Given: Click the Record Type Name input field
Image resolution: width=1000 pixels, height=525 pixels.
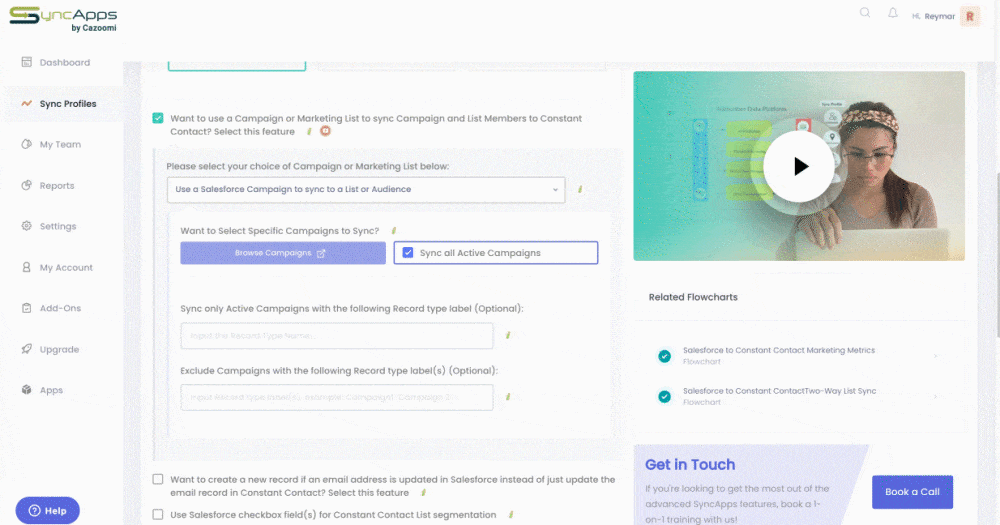Looking at the screenshot, I should [x=337, y=336].
